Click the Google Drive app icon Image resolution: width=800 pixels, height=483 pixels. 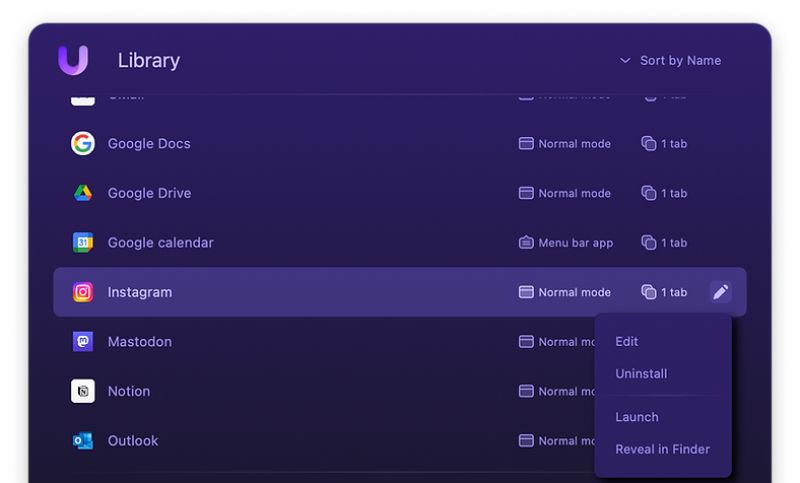coord(83,193)
